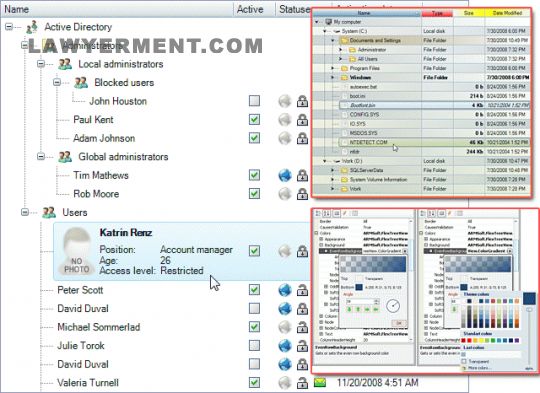Image resolution: width=540 pixels, height=393 pixels.
Task: Toggle the Active checkbox for Peter Scott
Action: point(255,290)
